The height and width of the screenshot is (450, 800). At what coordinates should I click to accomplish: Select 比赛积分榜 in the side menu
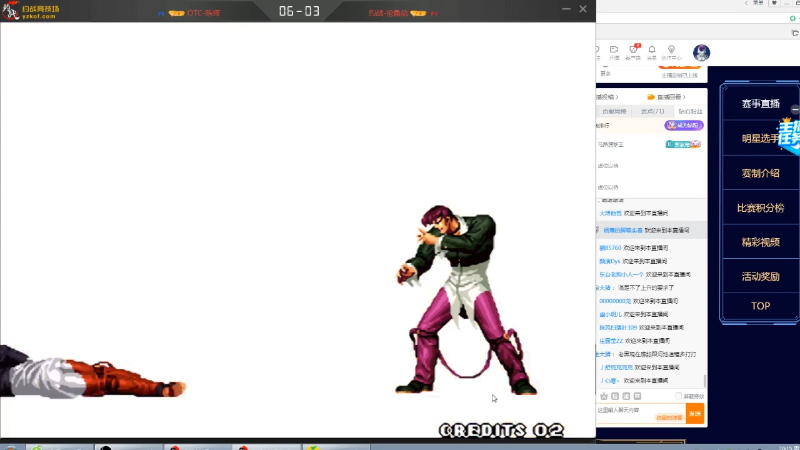[760, 208]
